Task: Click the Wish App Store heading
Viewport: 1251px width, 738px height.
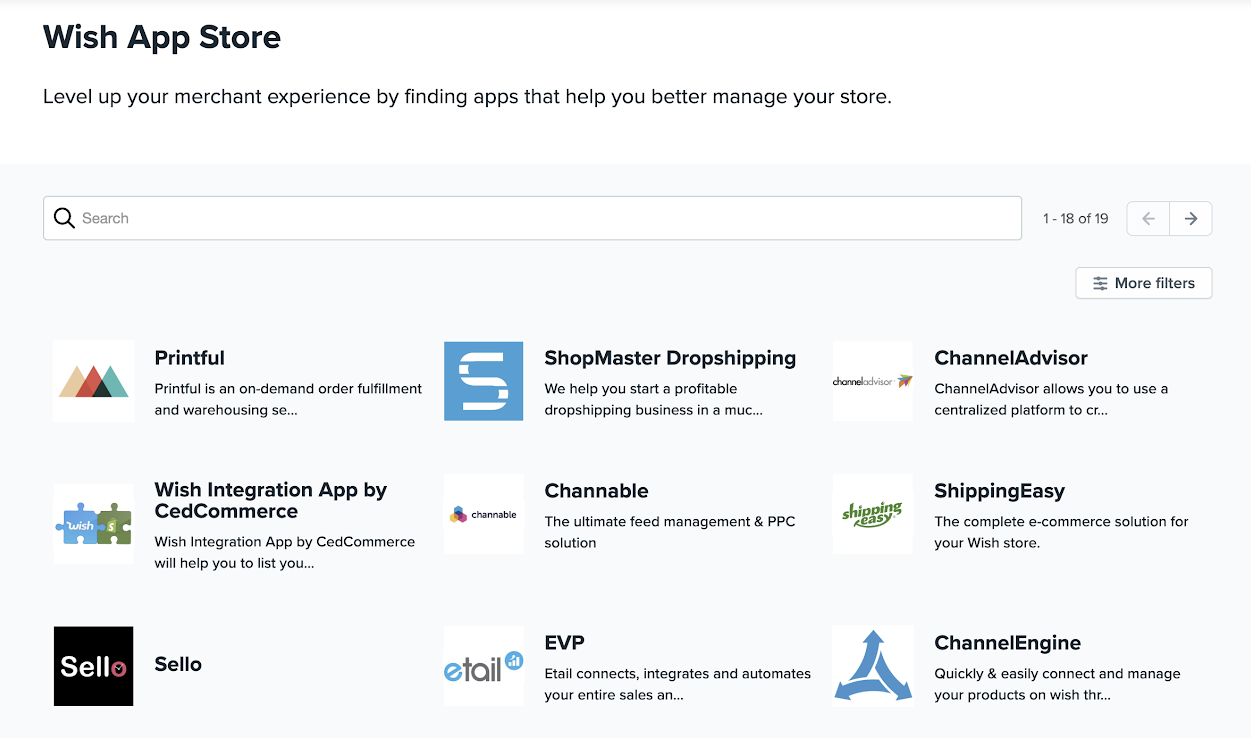Action: (x=161, y=37)
